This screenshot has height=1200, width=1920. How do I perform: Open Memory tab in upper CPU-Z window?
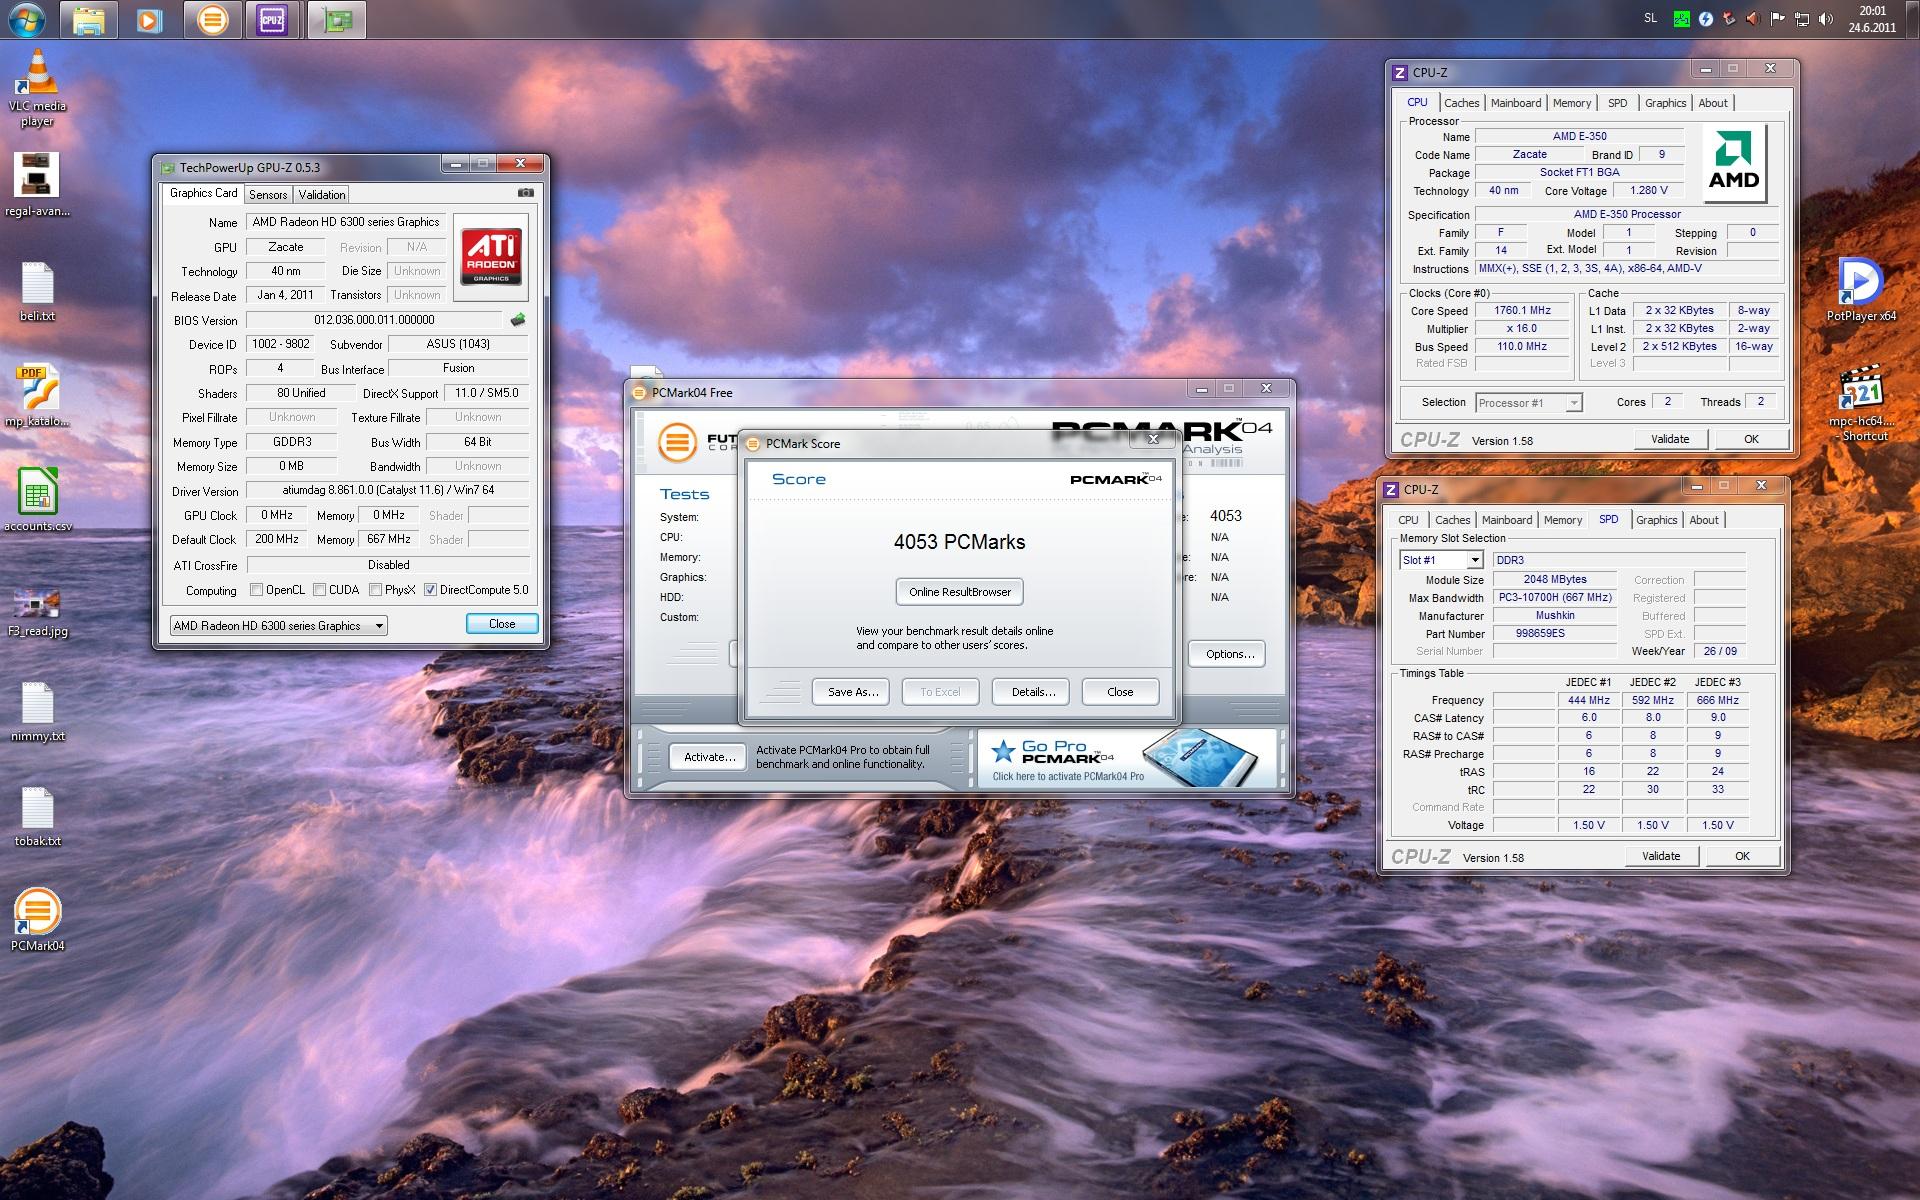click(1572, 103)
